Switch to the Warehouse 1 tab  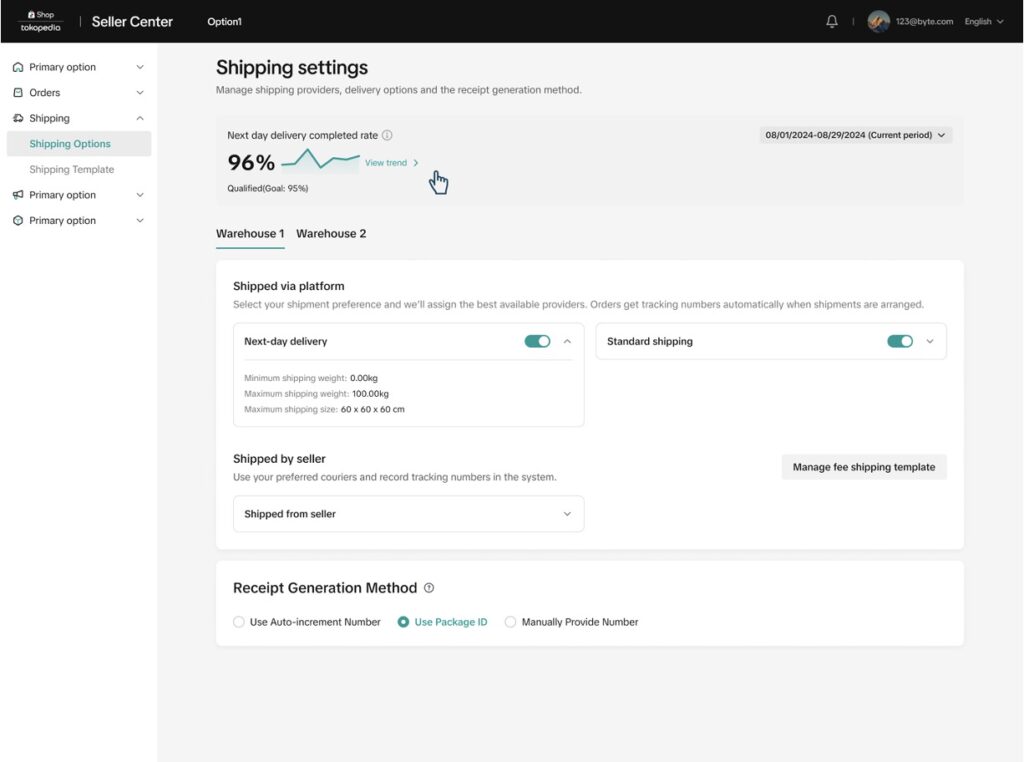250,234
